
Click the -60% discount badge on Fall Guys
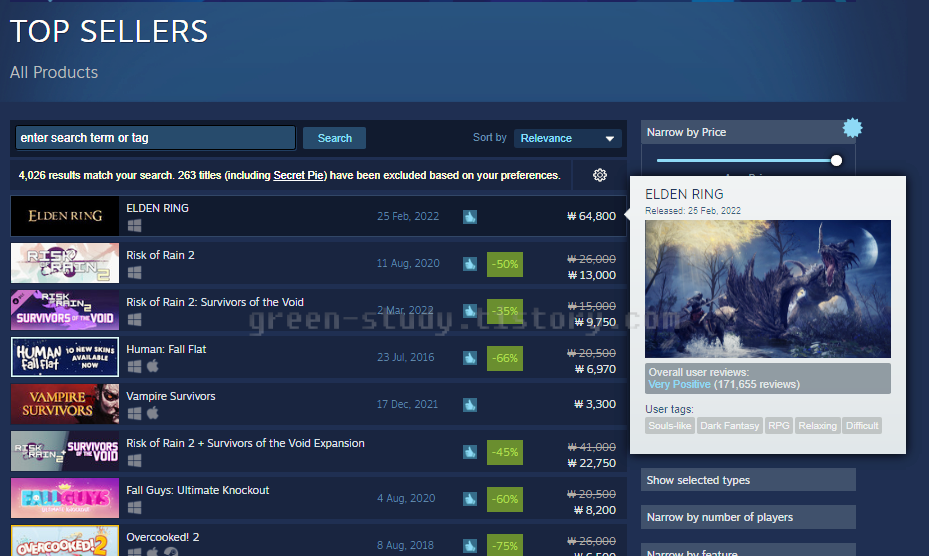pos(505,499)
